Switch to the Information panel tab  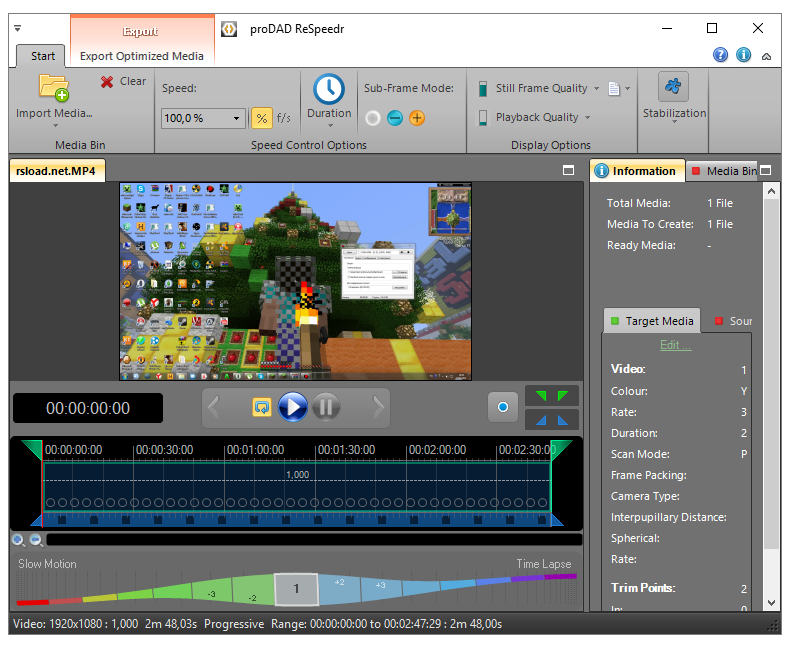637,171
